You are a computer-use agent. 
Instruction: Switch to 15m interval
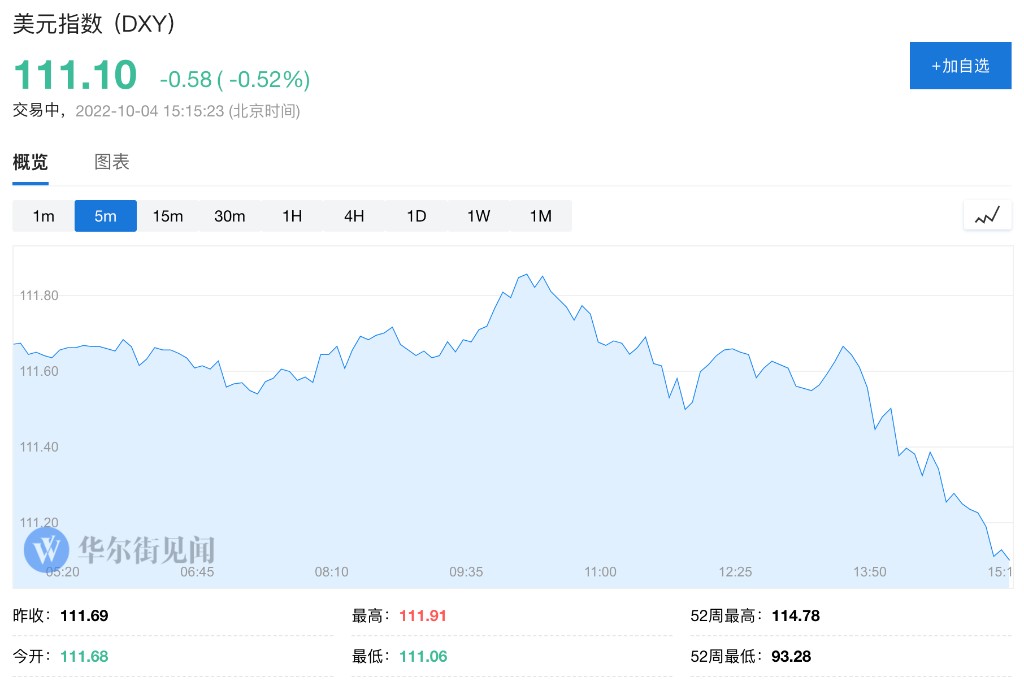tap(167, 216)
